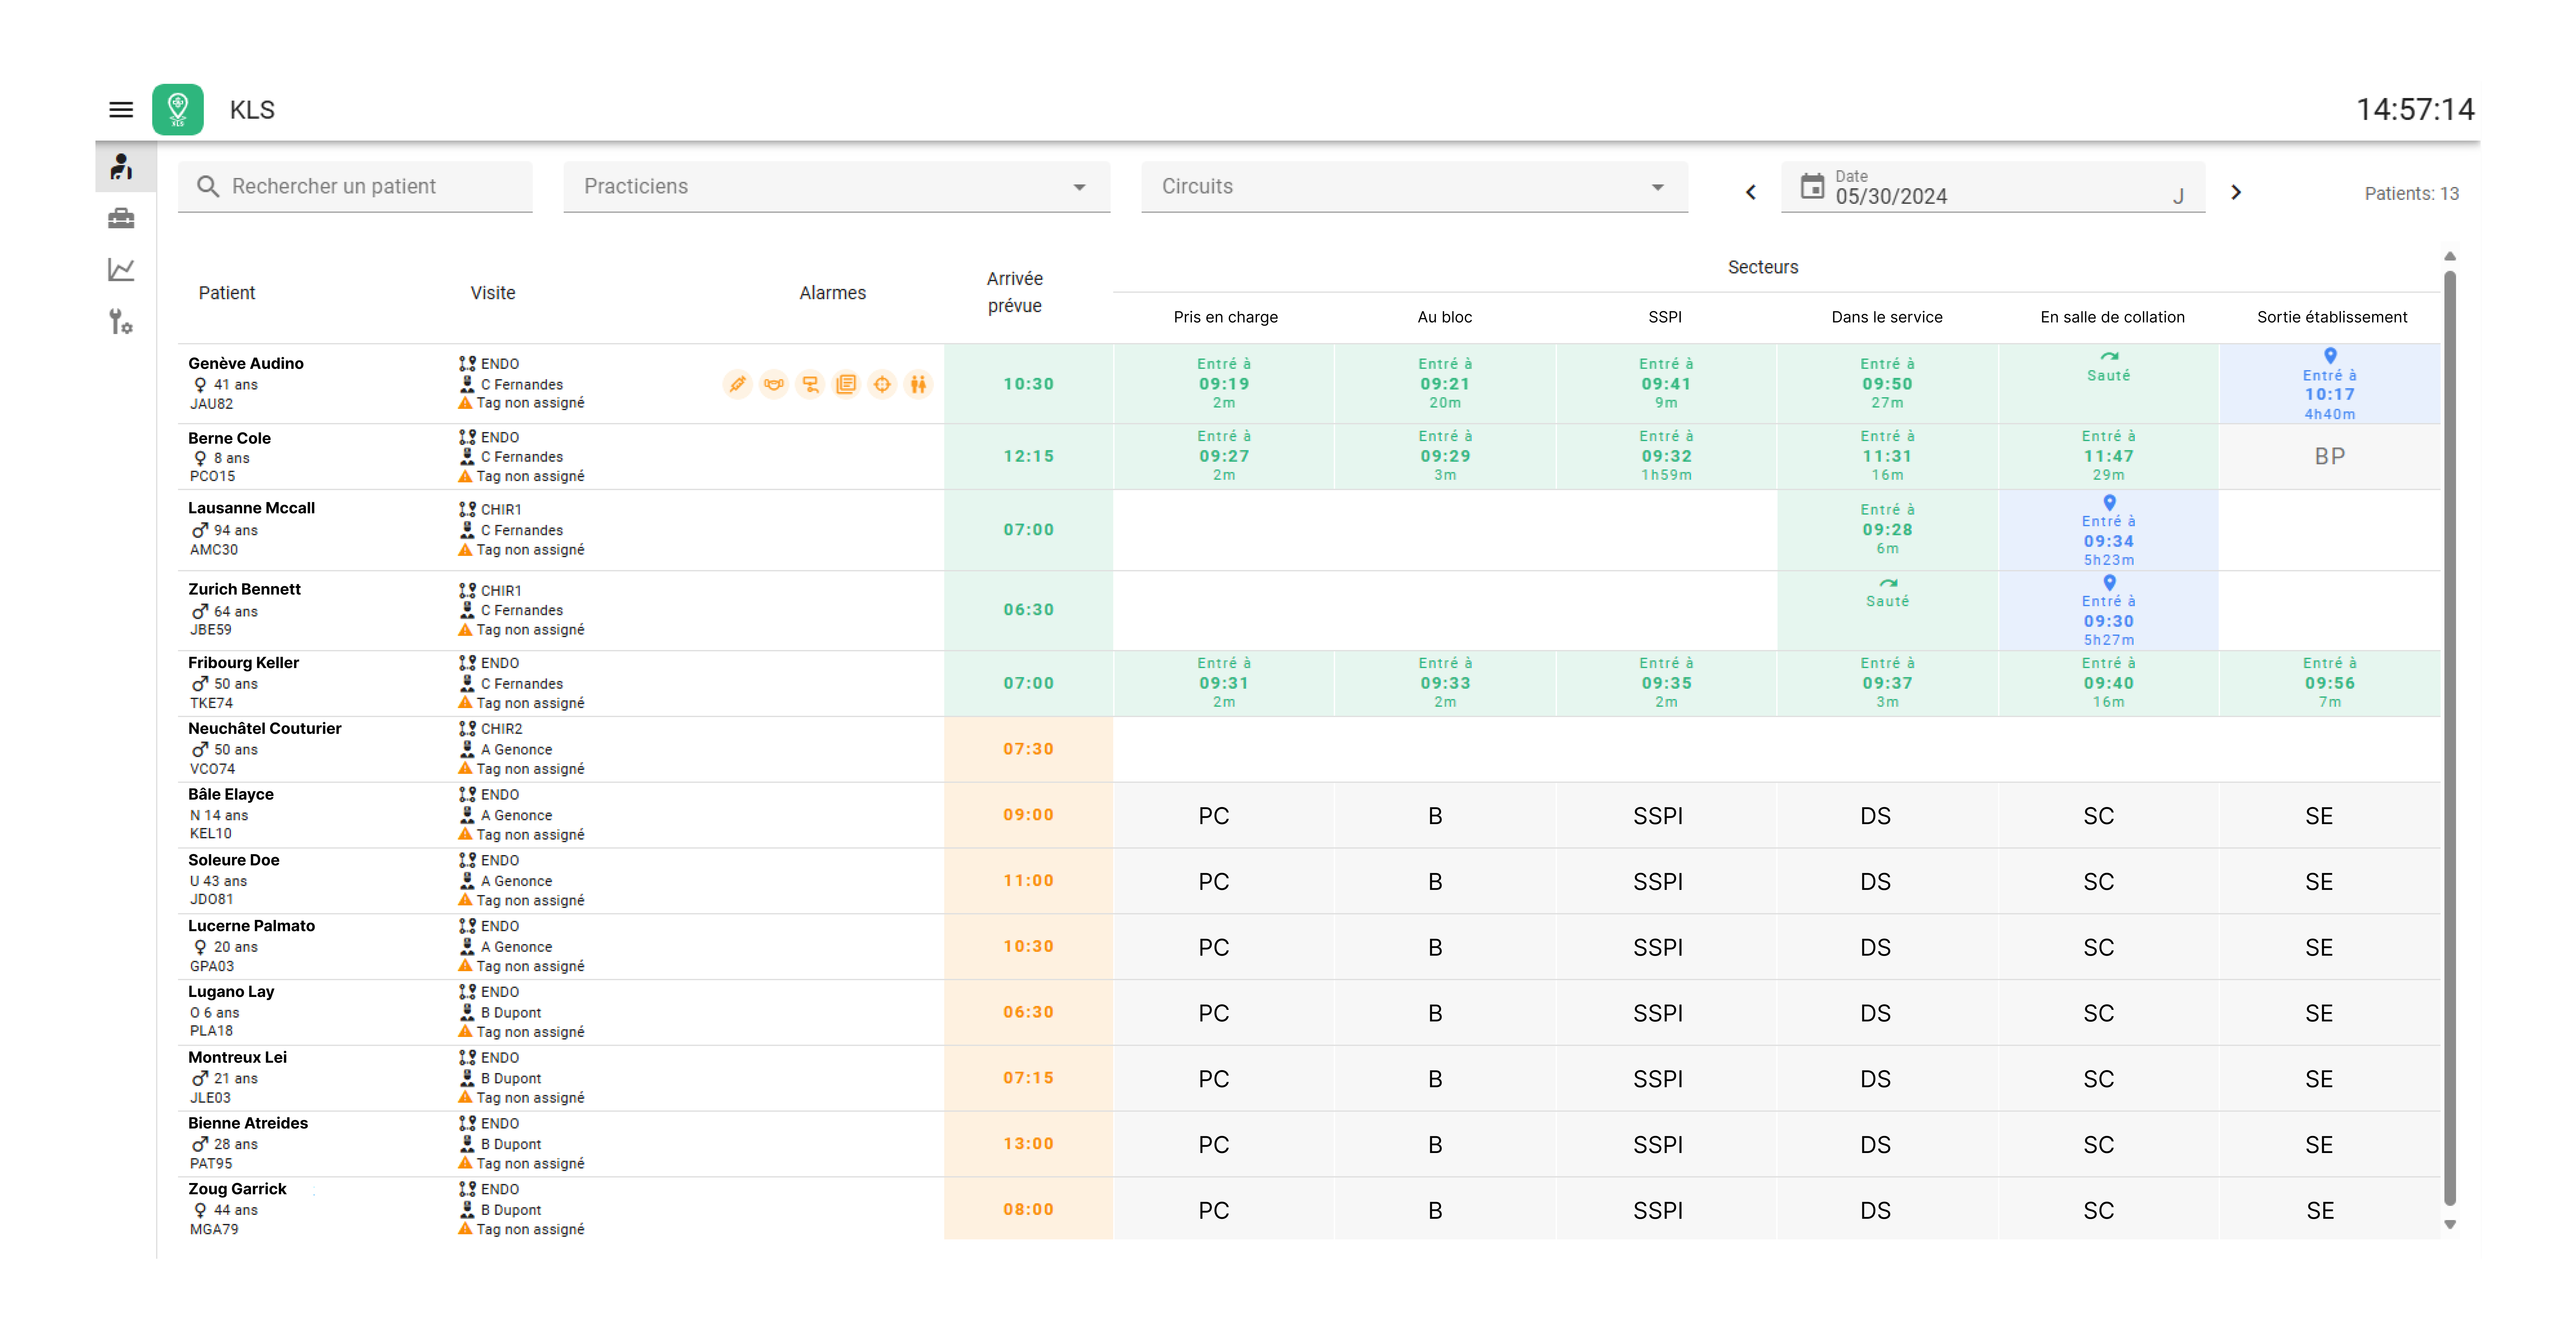
Task: Click the SSPI sector header
Action: pyautogui.click(x=1665, y=317)
